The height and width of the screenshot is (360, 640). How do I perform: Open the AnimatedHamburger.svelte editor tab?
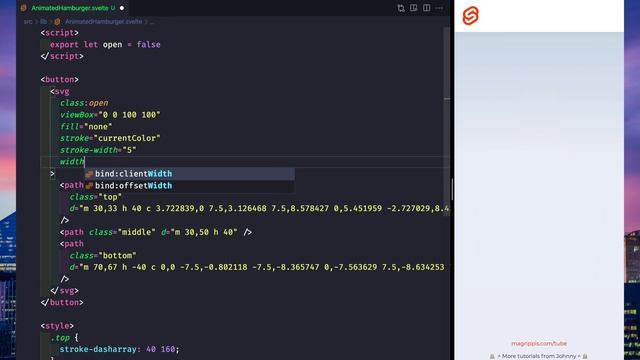73,8
